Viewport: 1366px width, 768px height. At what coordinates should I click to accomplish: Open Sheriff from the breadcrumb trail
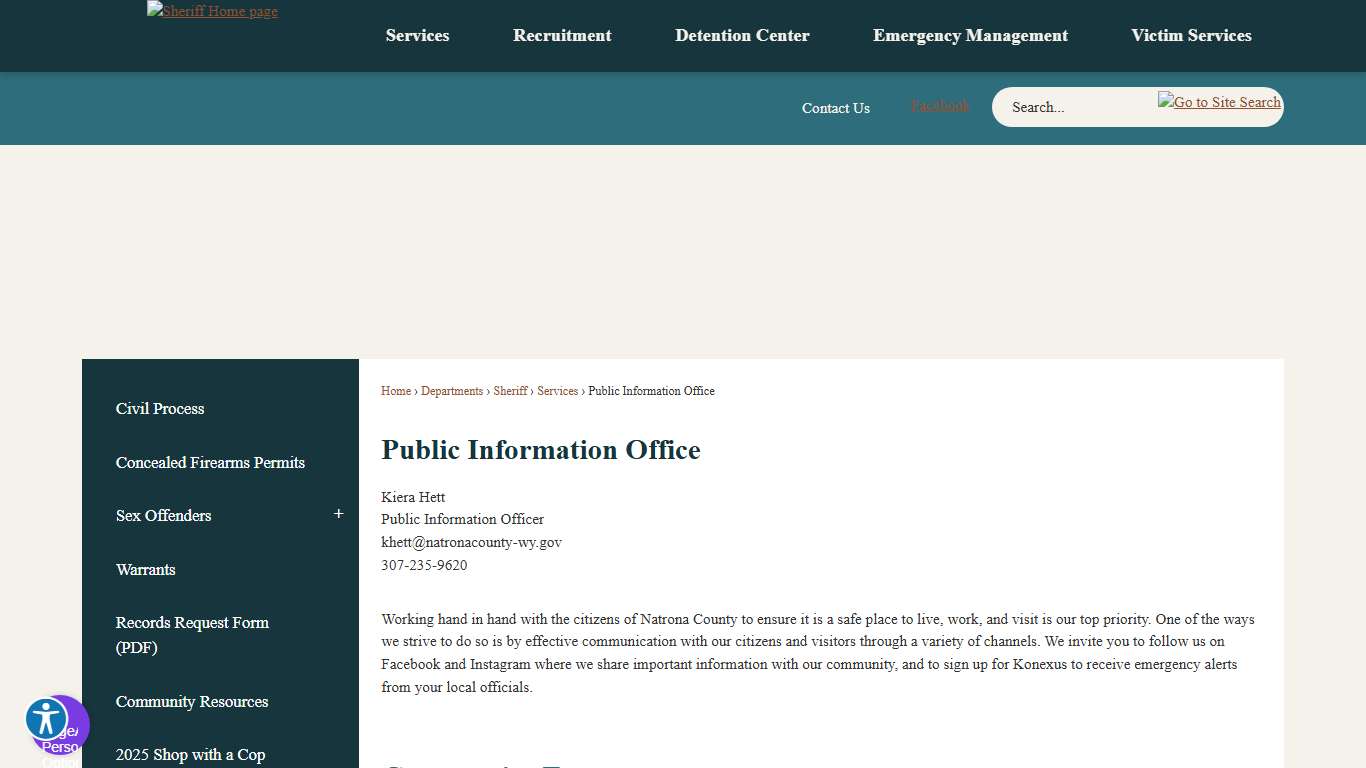[x=510, y=391]
